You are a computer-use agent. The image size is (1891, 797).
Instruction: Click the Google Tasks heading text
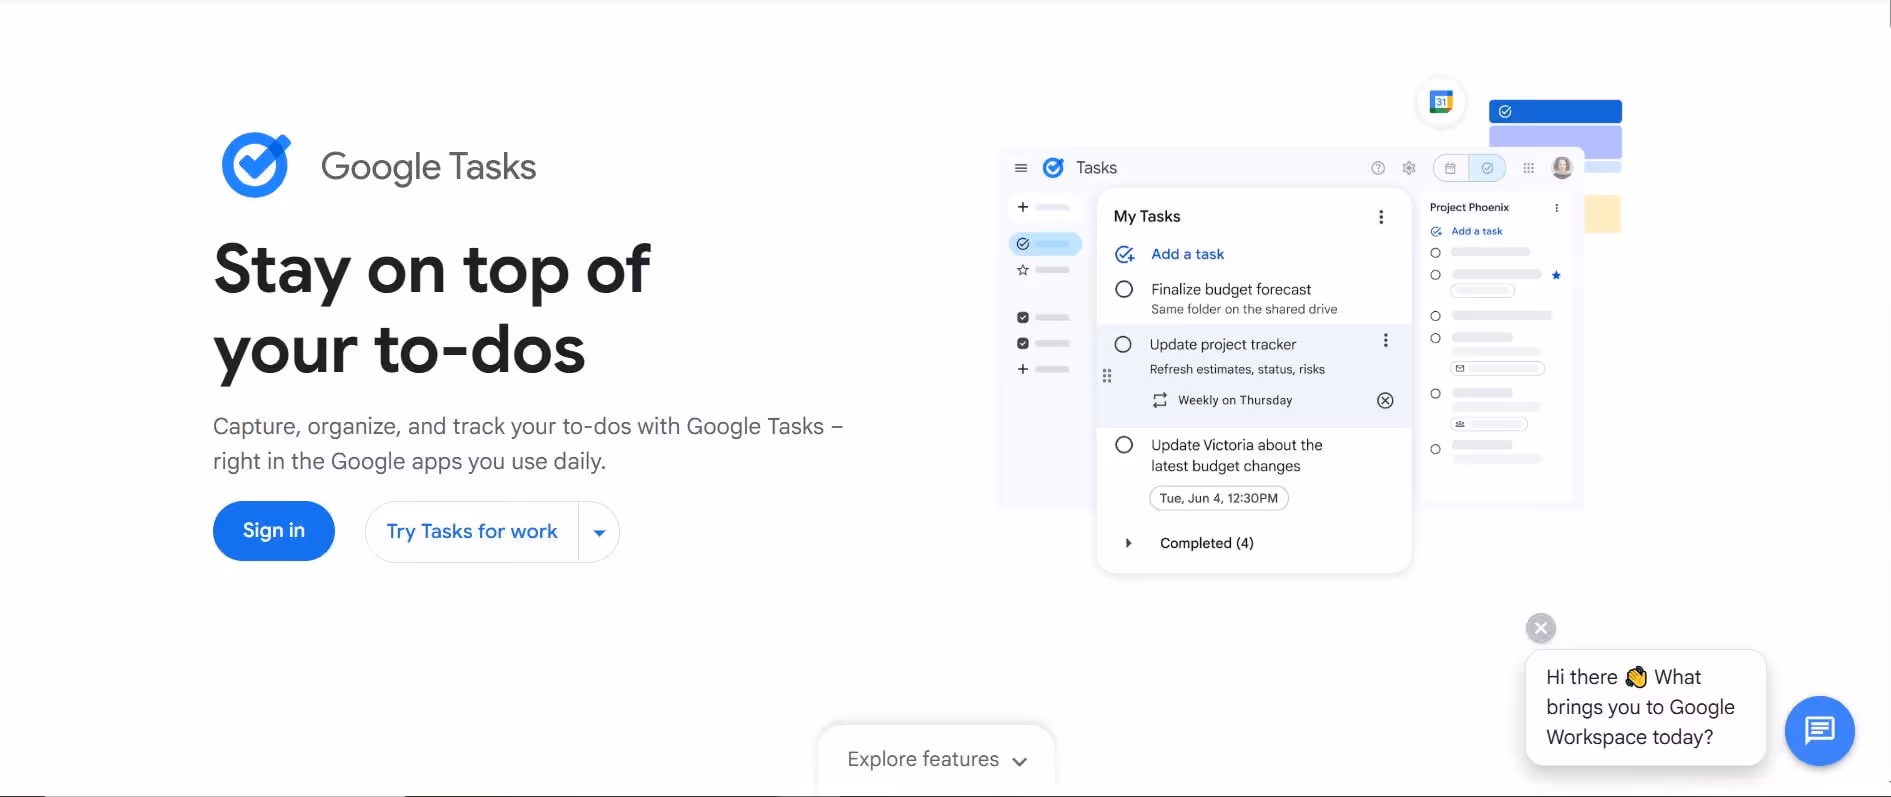(x=428, y=167)
